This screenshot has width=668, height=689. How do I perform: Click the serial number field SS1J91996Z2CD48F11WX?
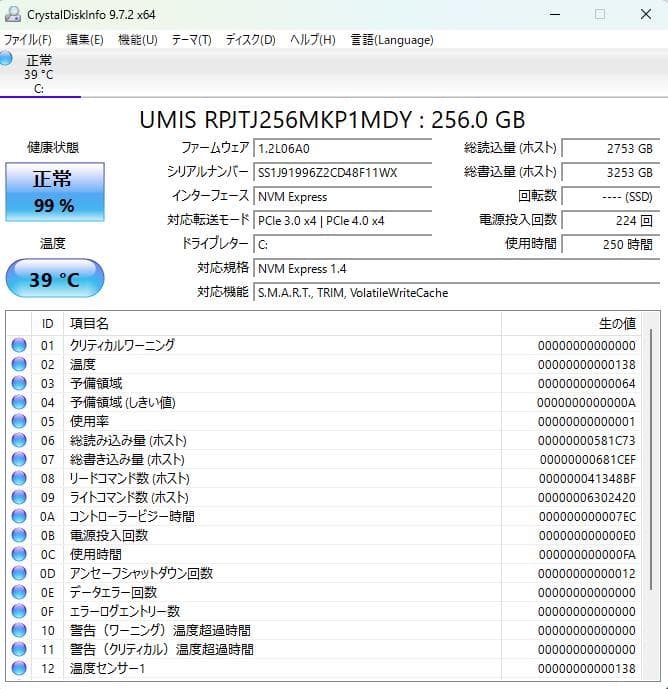(x=342, y=172)
